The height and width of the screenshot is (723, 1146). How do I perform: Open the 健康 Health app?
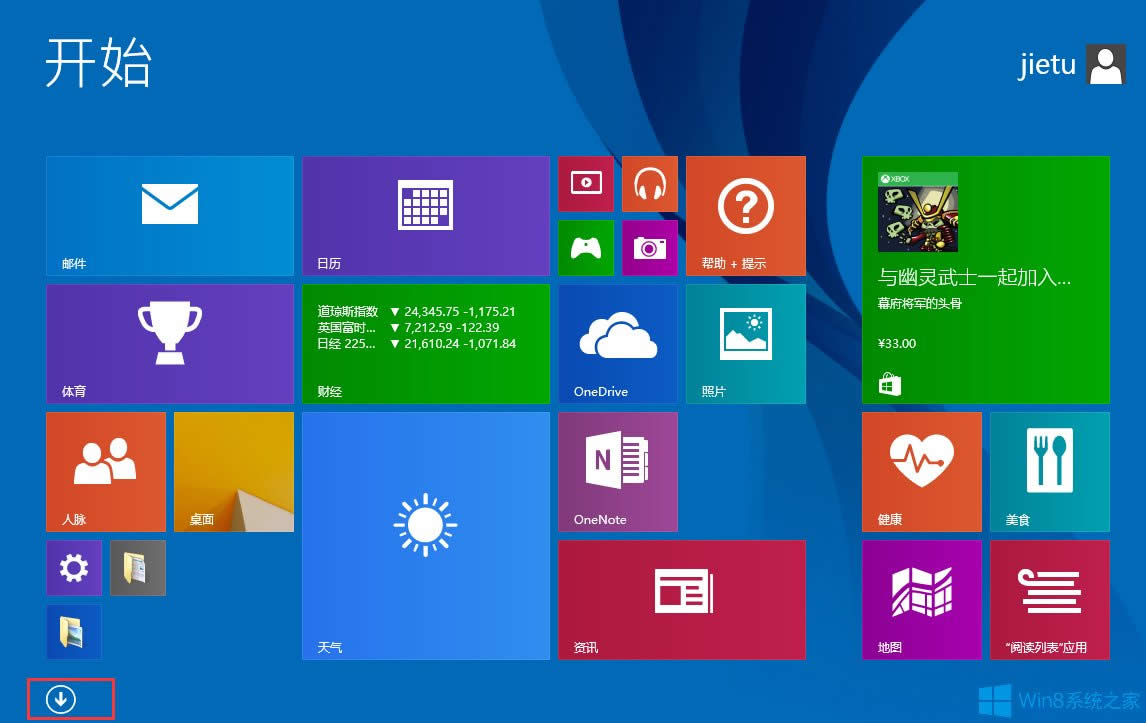pos(921,471)
